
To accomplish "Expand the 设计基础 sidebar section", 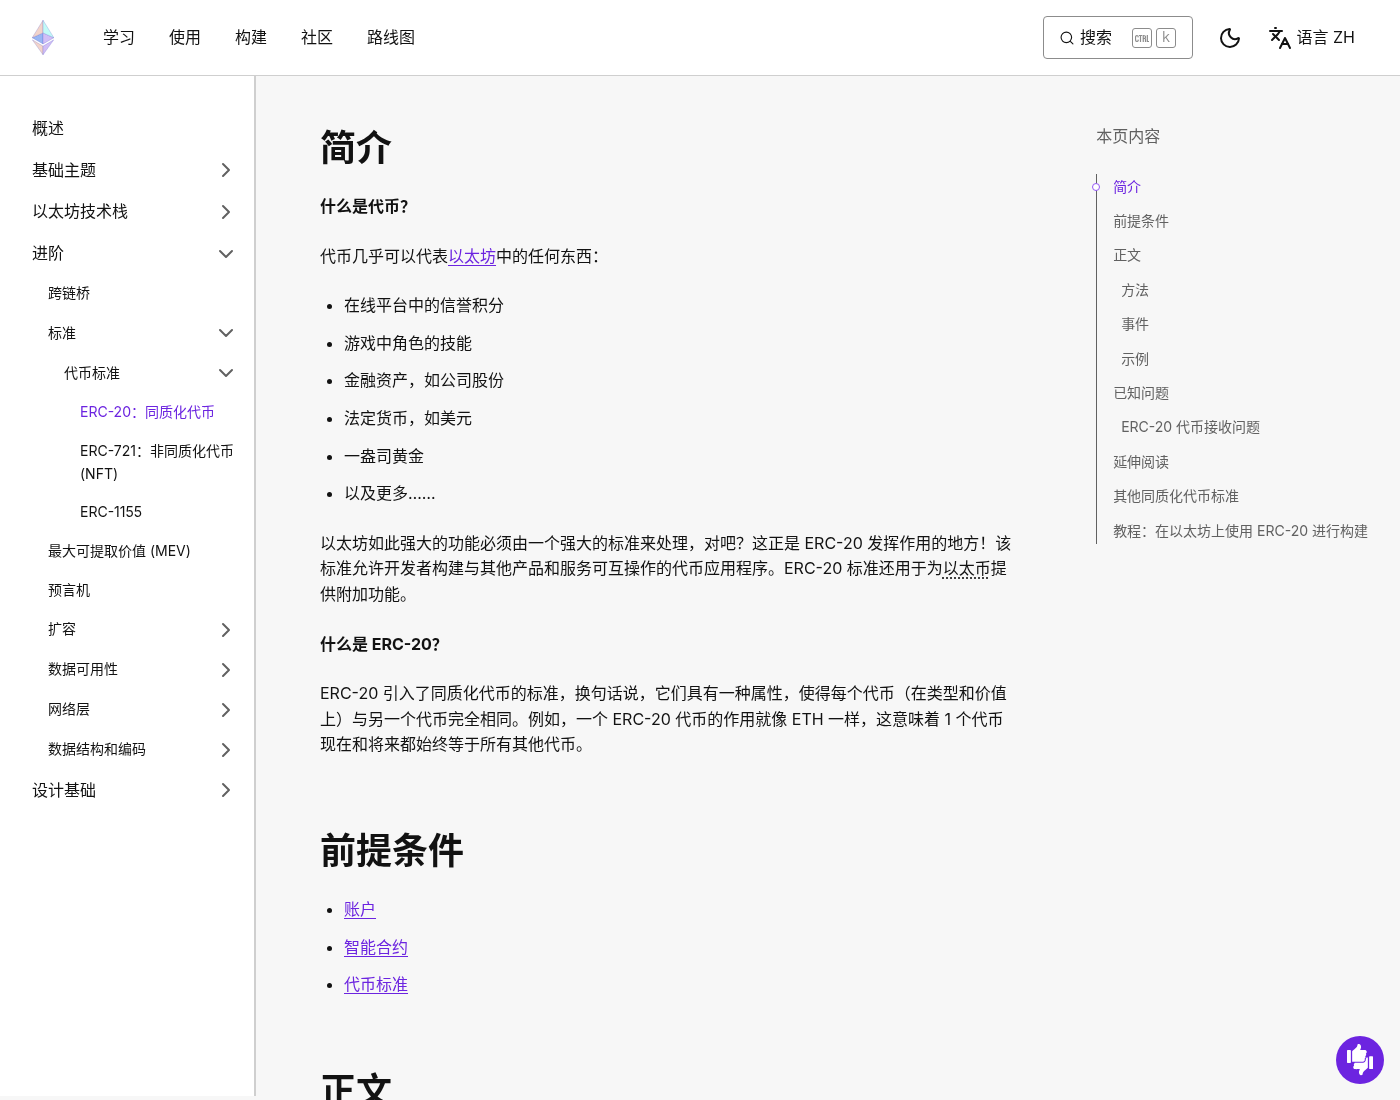I will pos(226,790).
